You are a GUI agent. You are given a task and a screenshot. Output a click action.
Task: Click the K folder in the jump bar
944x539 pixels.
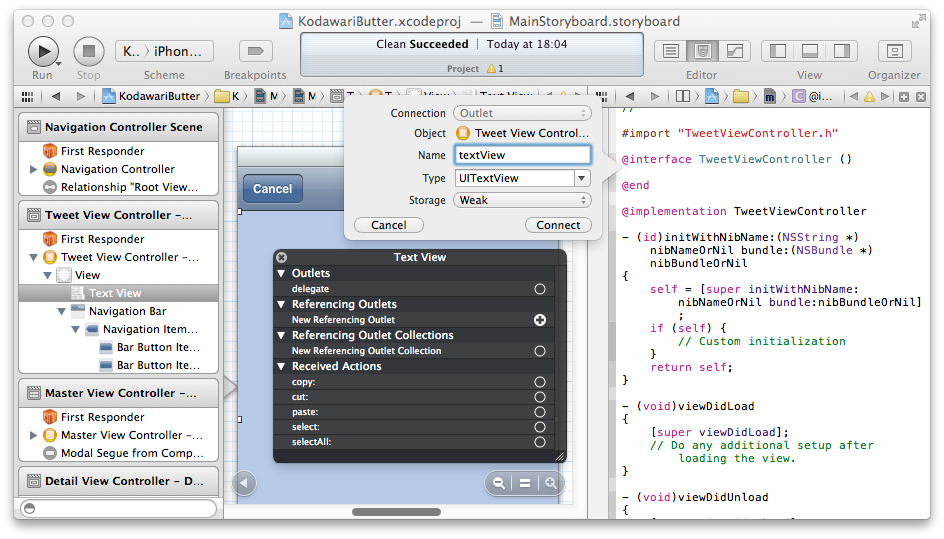click(x=228, y=96)
